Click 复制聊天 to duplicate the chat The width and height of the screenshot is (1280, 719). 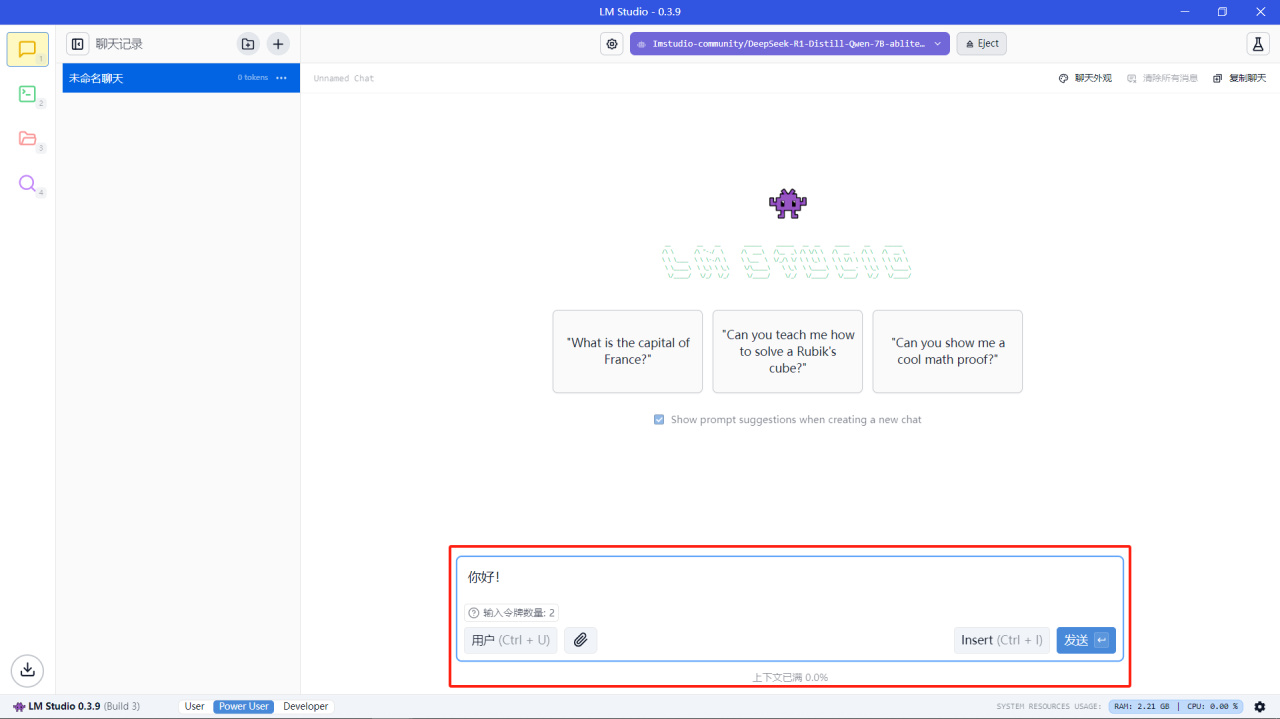click(1240, 78)
